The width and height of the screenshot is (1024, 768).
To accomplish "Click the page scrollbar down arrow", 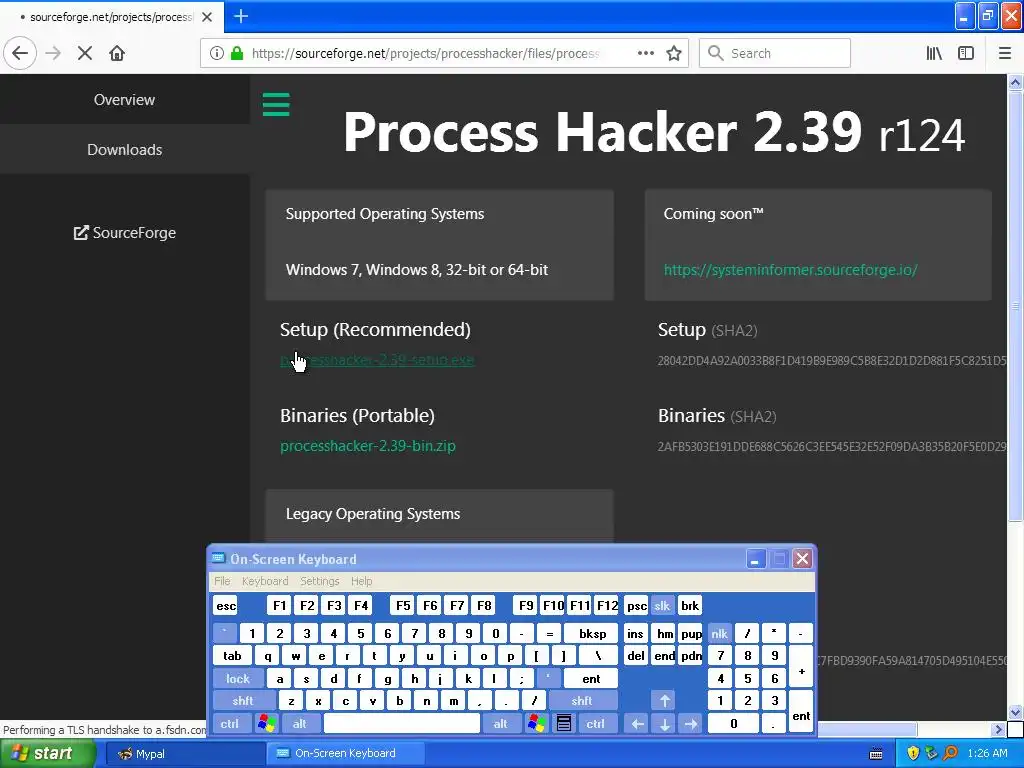I will click(1015, 712).
